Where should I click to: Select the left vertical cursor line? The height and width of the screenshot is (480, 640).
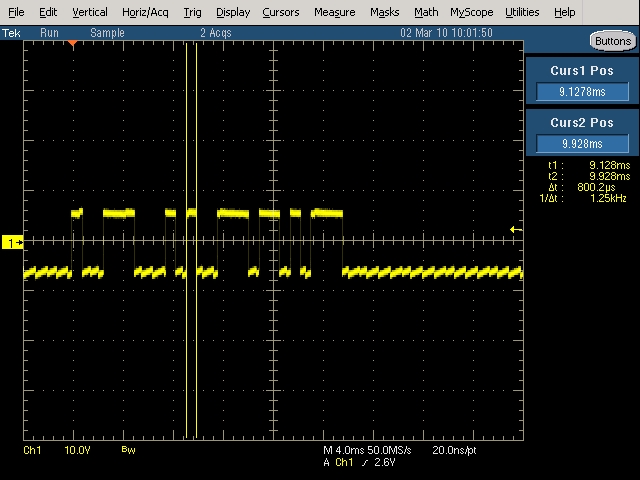click(x=187, y=240)
